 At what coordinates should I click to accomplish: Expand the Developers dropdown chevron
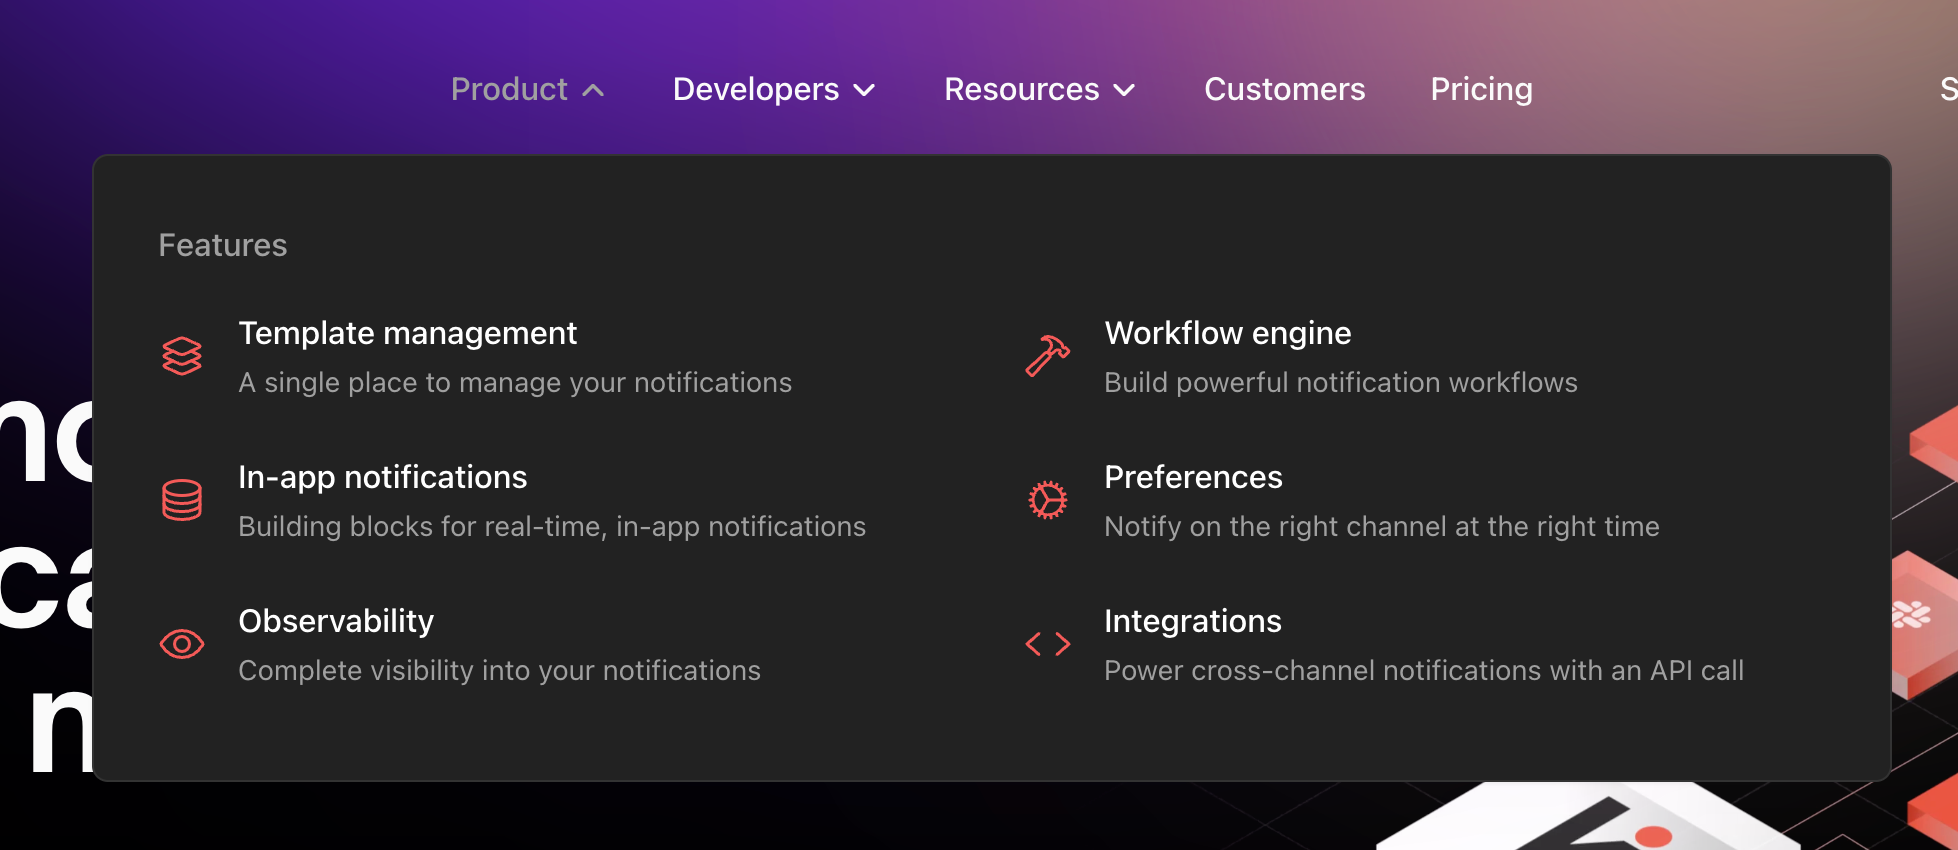(864, 91)
